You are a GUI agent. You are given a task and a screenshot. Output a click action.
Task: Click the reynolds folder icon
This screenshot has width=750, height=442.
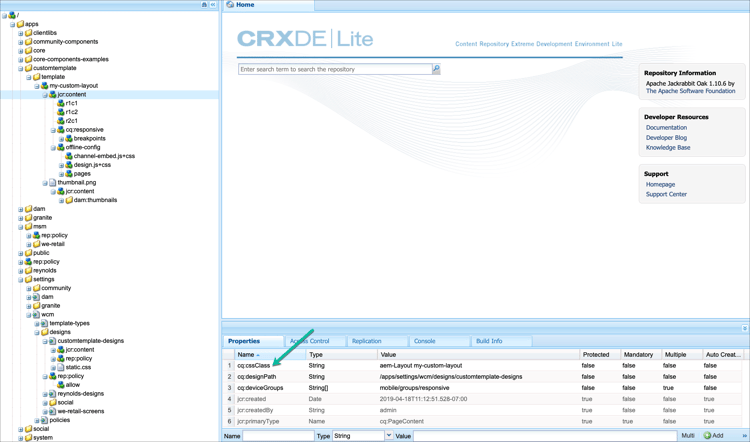tap(28, 271)
